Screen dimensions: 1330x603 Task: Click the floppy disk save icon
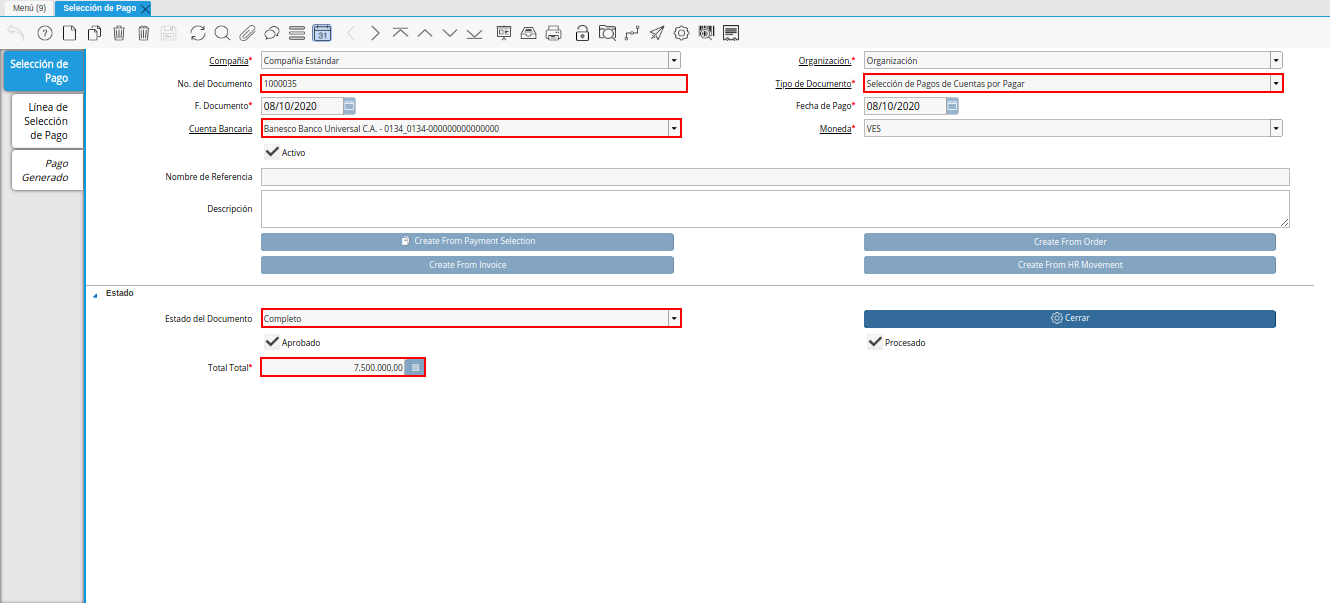pos(168,33)
